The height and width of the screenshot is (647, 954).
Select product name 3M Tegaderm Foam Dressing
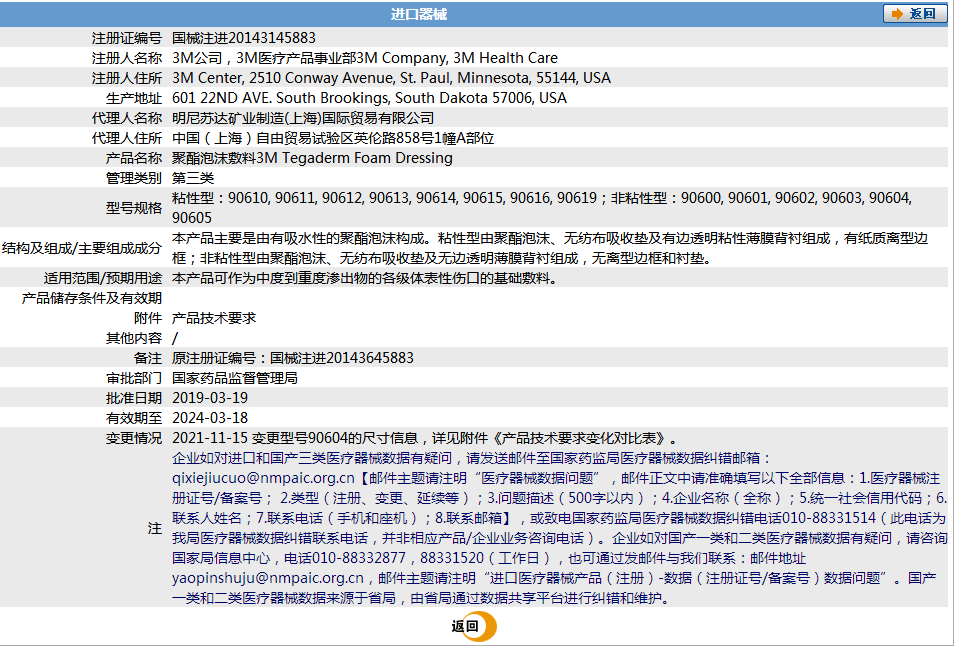355,158
